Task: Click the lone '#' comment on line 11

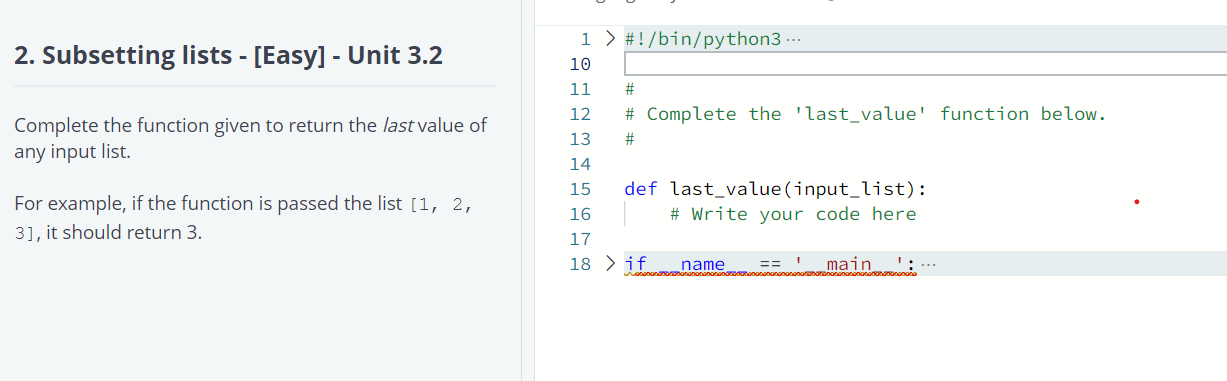Action: (630, 89)
